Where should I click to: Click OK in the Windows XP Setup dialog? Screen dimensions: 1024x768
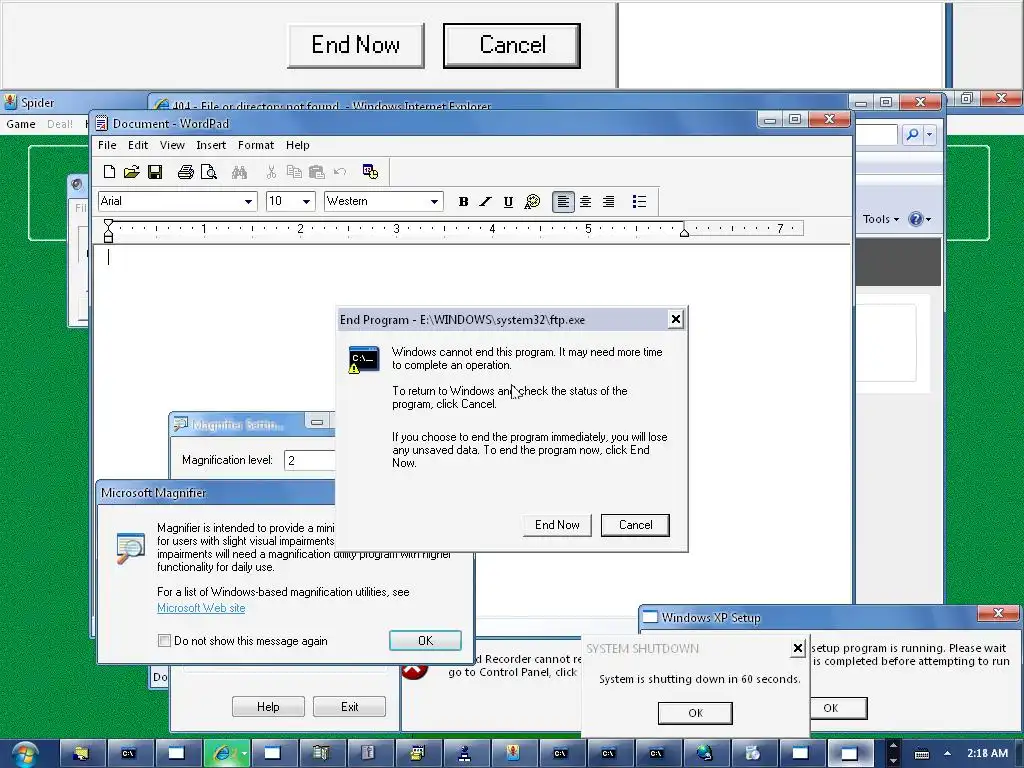(839, 708)
